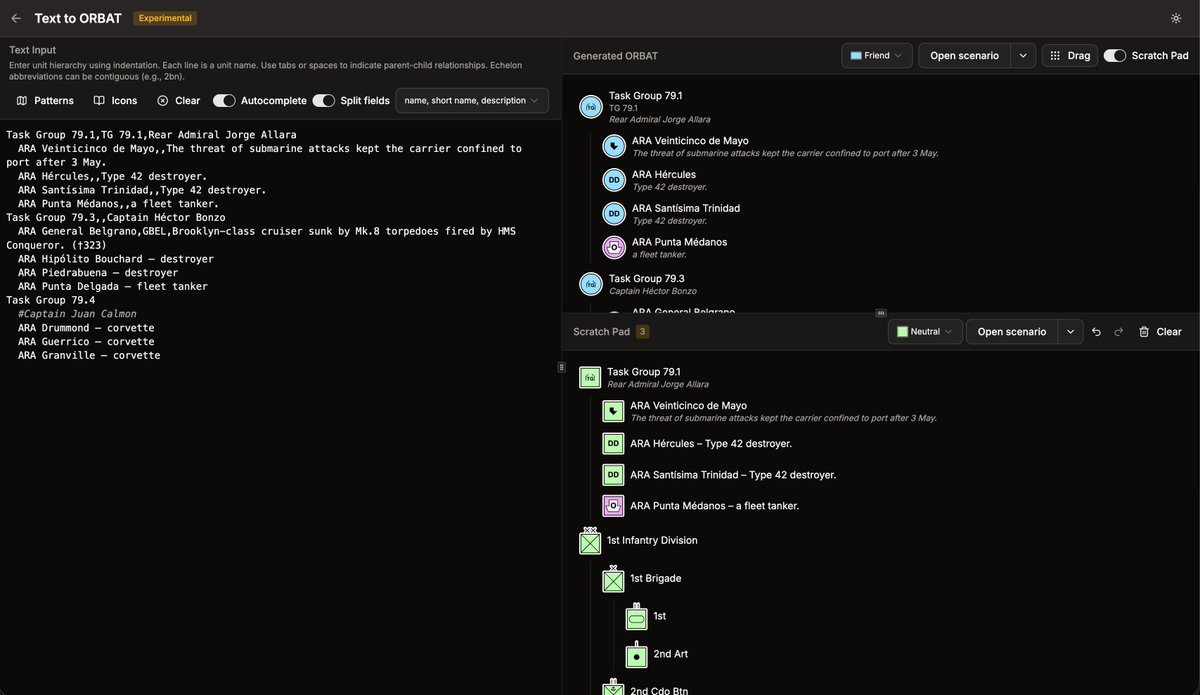1200x695 pixels.
Task: Open the name, short name, description dropdown
Action: [472, 100]
